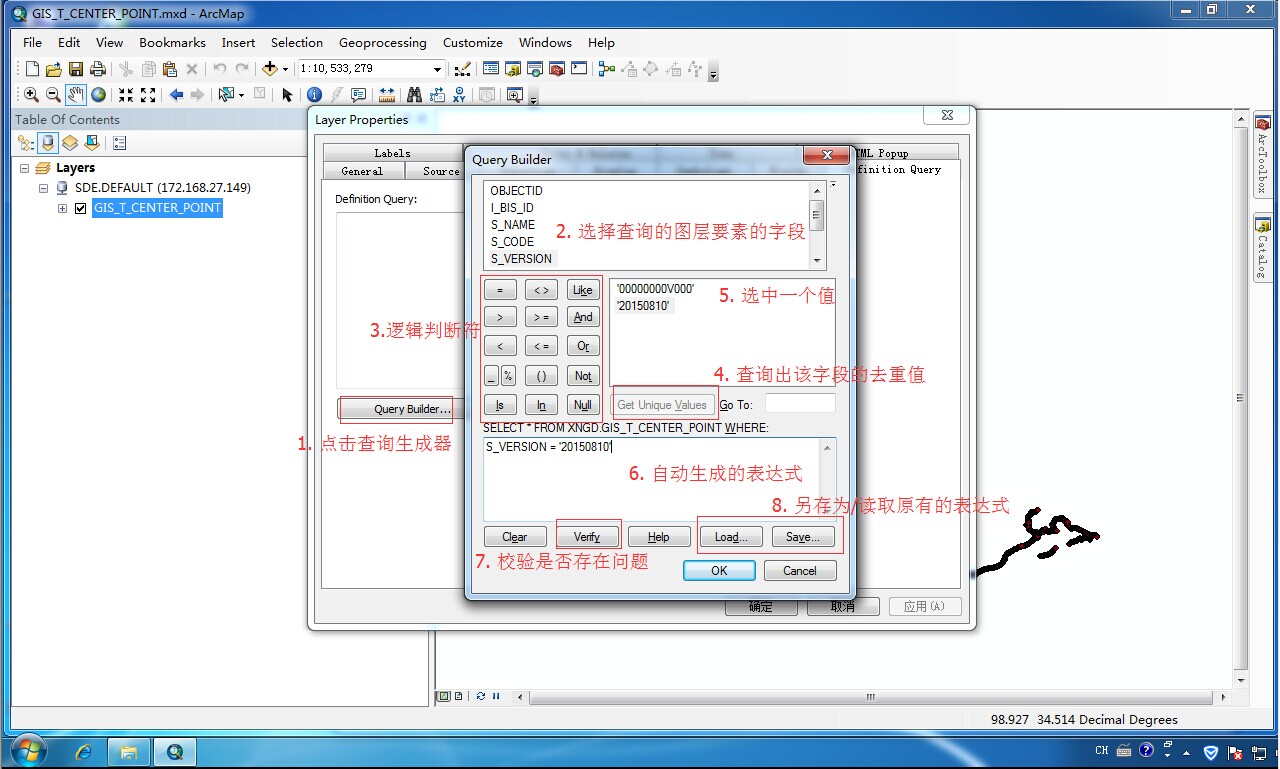Click the Load... button
The height and width of the screenshot is (769, 1280).
pos(731,537)
